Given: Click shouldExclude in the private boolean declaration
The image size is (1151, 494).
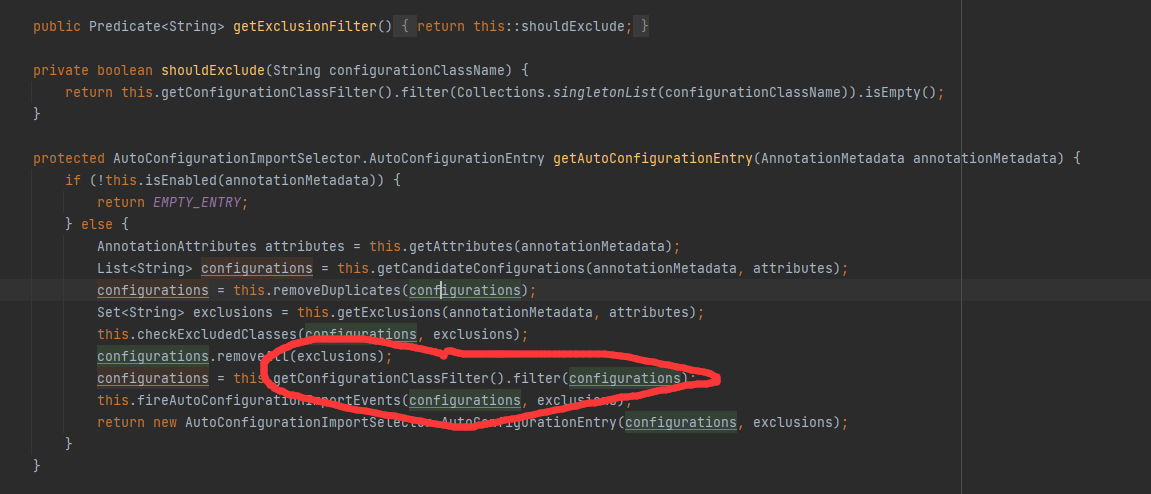Looking at the screenshot, I should point(212,70).
